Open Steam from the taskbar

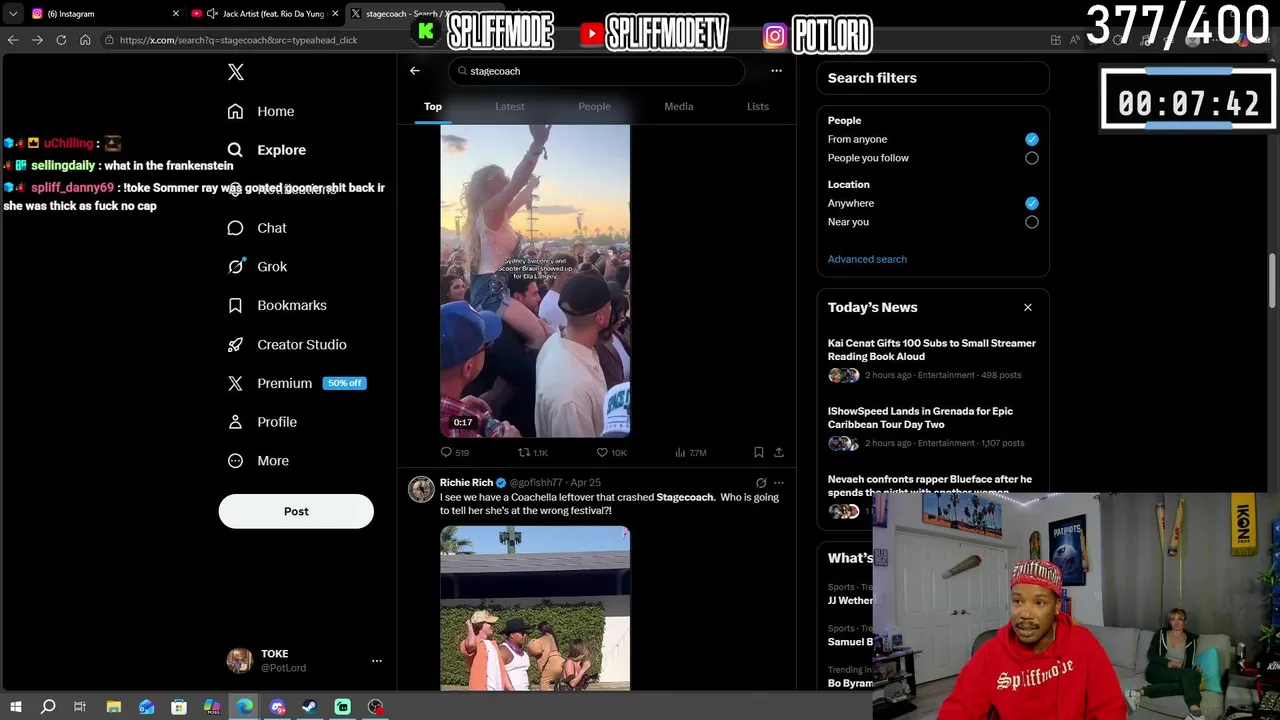tap(309, 707)
